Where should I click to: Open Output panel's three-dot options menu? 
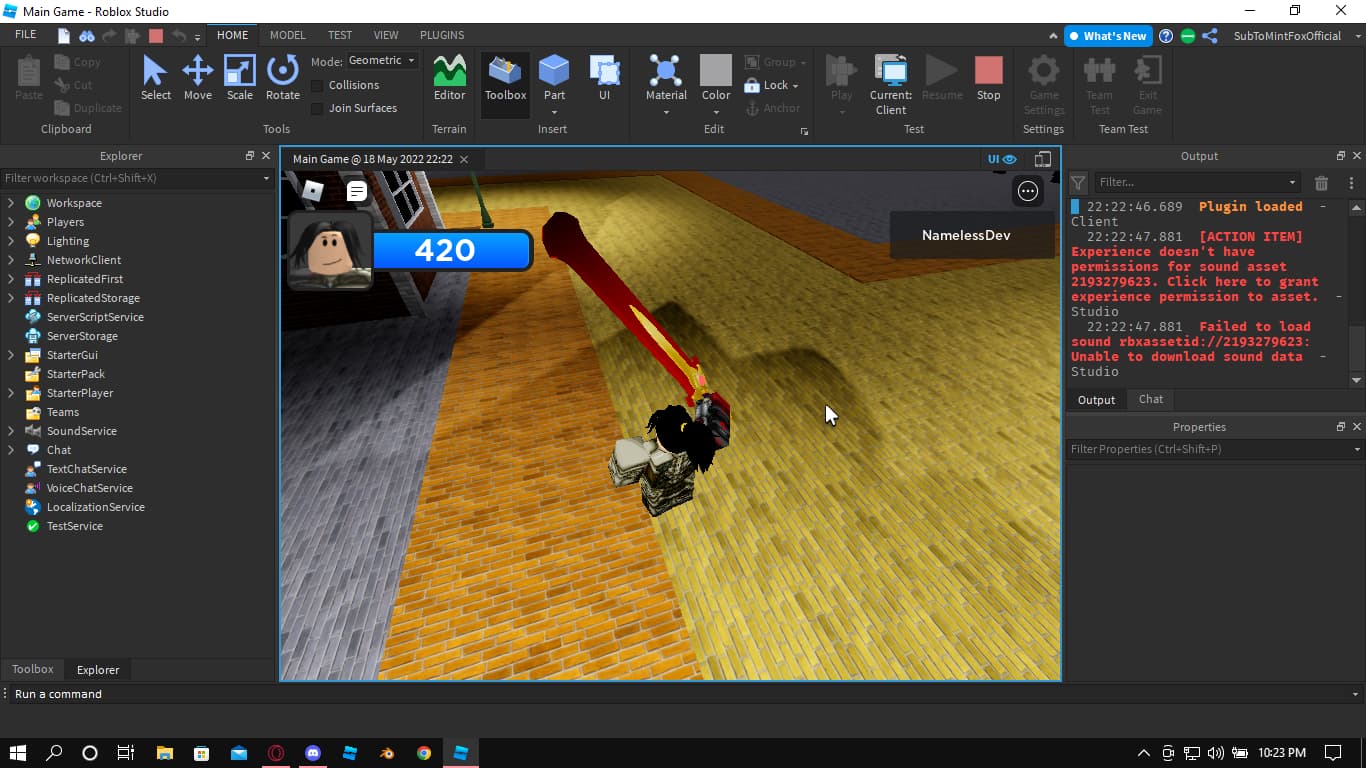click(x=1351, y=183)
